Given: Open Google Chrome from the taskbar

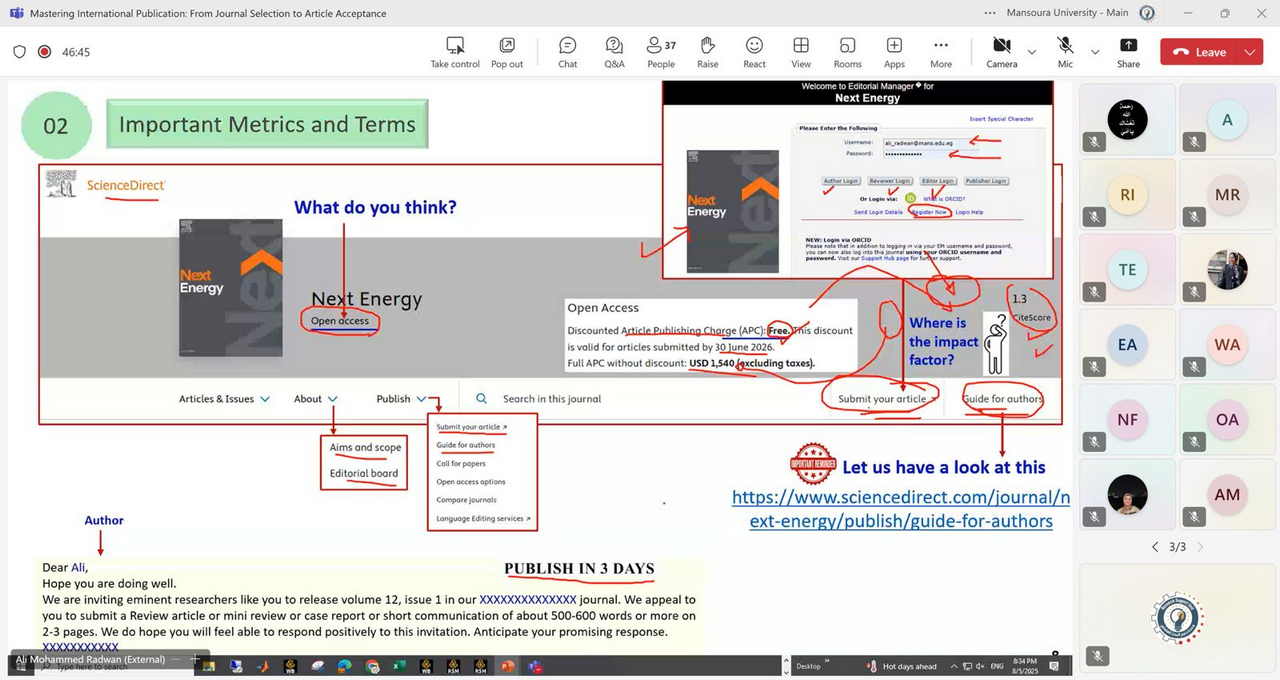Looking at the screenshot, I should [372, 666].
